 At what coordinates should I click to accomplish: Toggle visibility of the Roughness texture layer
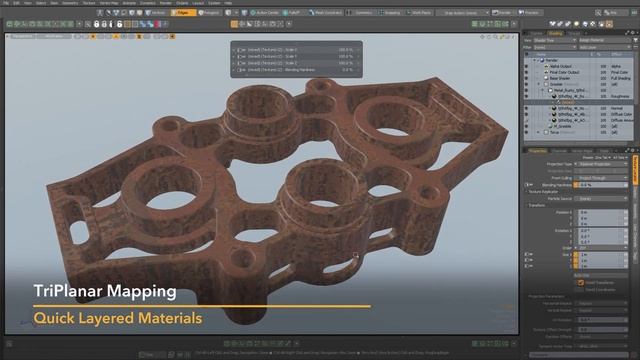527,96
